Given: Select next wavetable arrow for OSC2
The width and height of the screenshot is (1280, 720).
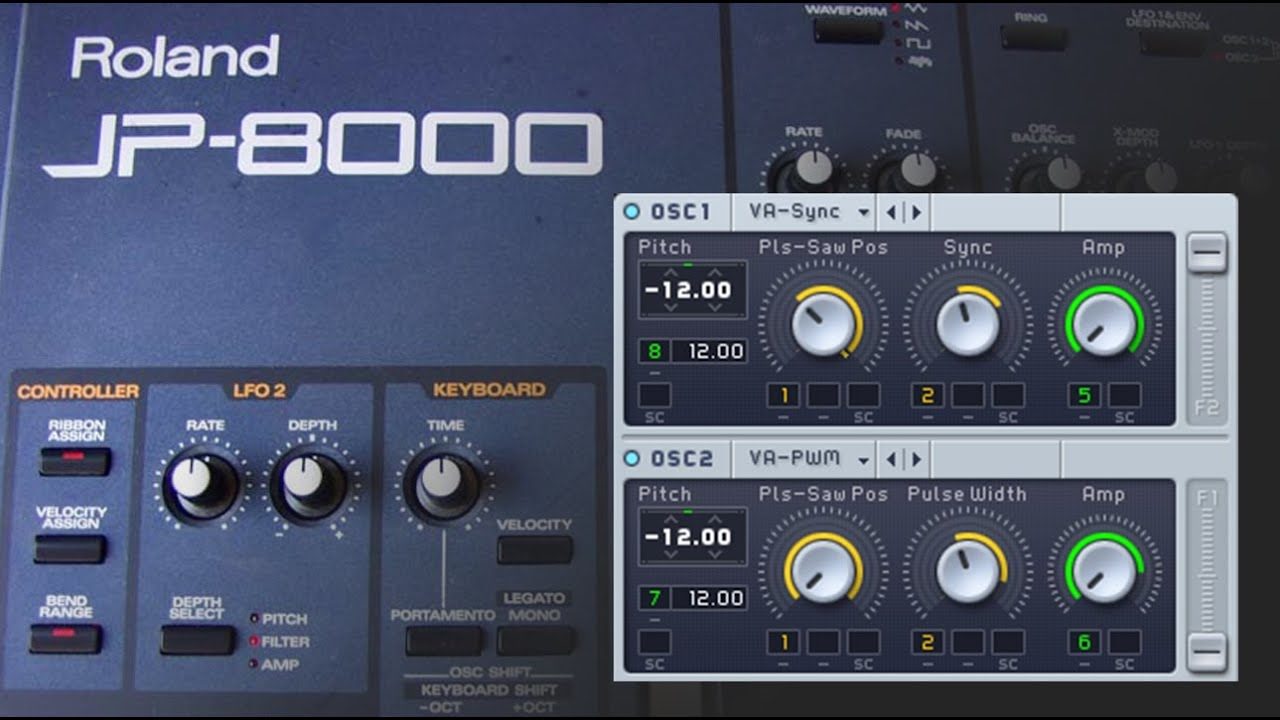Looking at the screenshot, I should pos(916,459).
